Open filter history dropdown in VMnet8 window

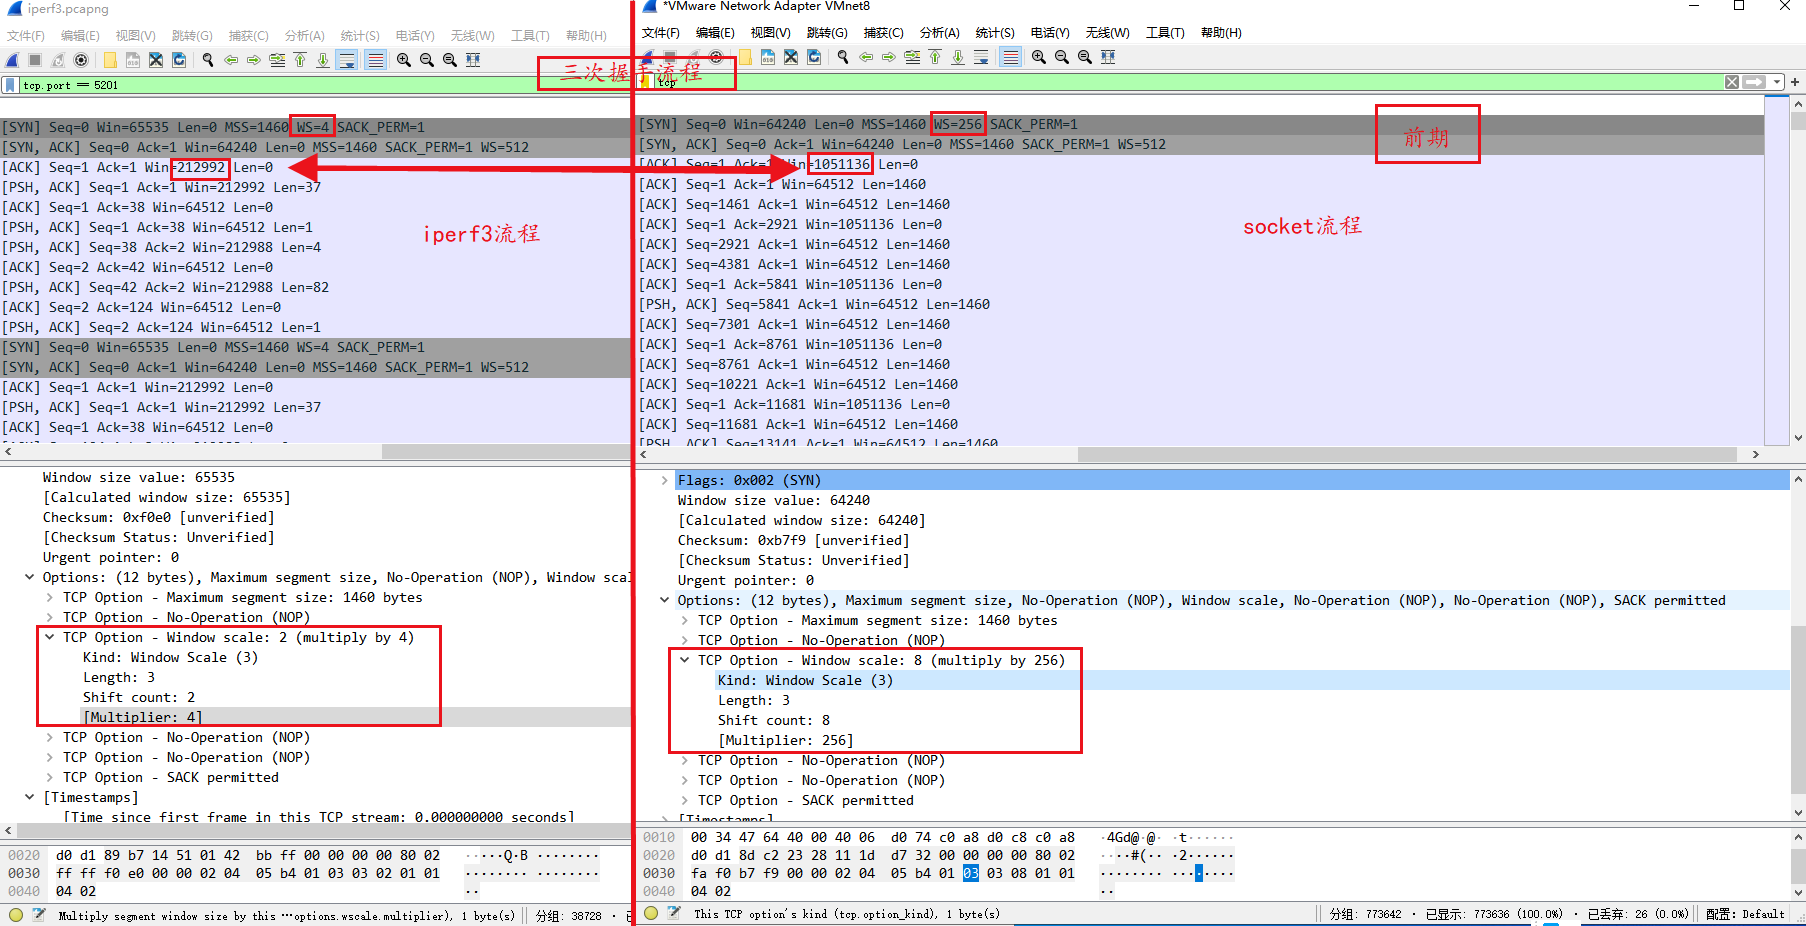(x=1777, y=82)
